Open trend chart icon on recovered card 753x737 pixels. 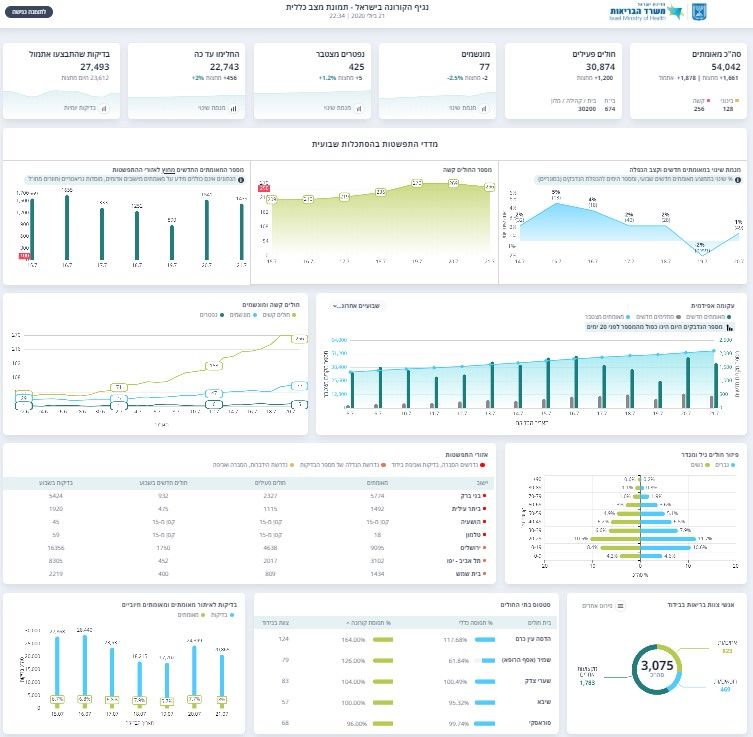click(x=233, y=109)
